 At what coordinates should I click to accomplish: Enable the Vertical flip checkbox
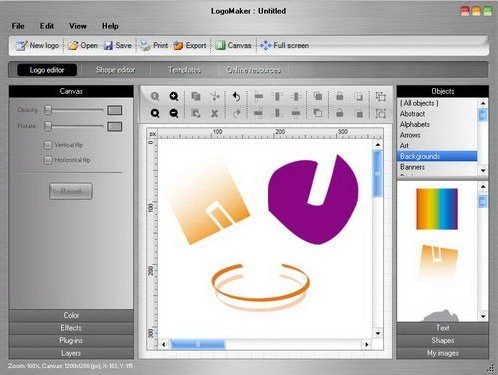[48, 145]
